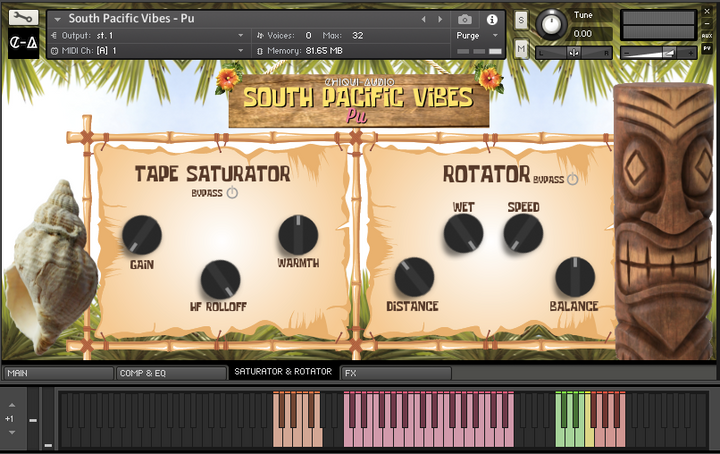Click the Voices count 0
The image size is (720, 454).
click(x=309, y=35)
